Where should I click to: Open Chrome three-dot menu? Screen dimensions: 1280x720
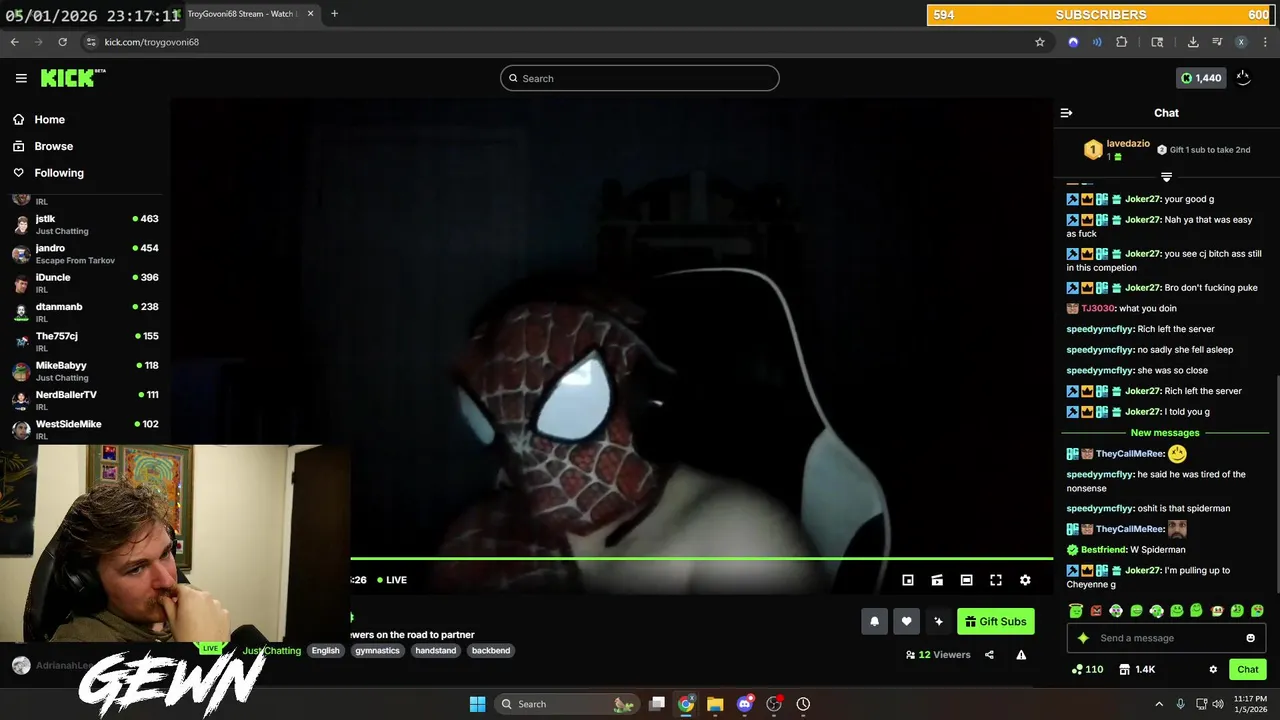point(1264,42)
